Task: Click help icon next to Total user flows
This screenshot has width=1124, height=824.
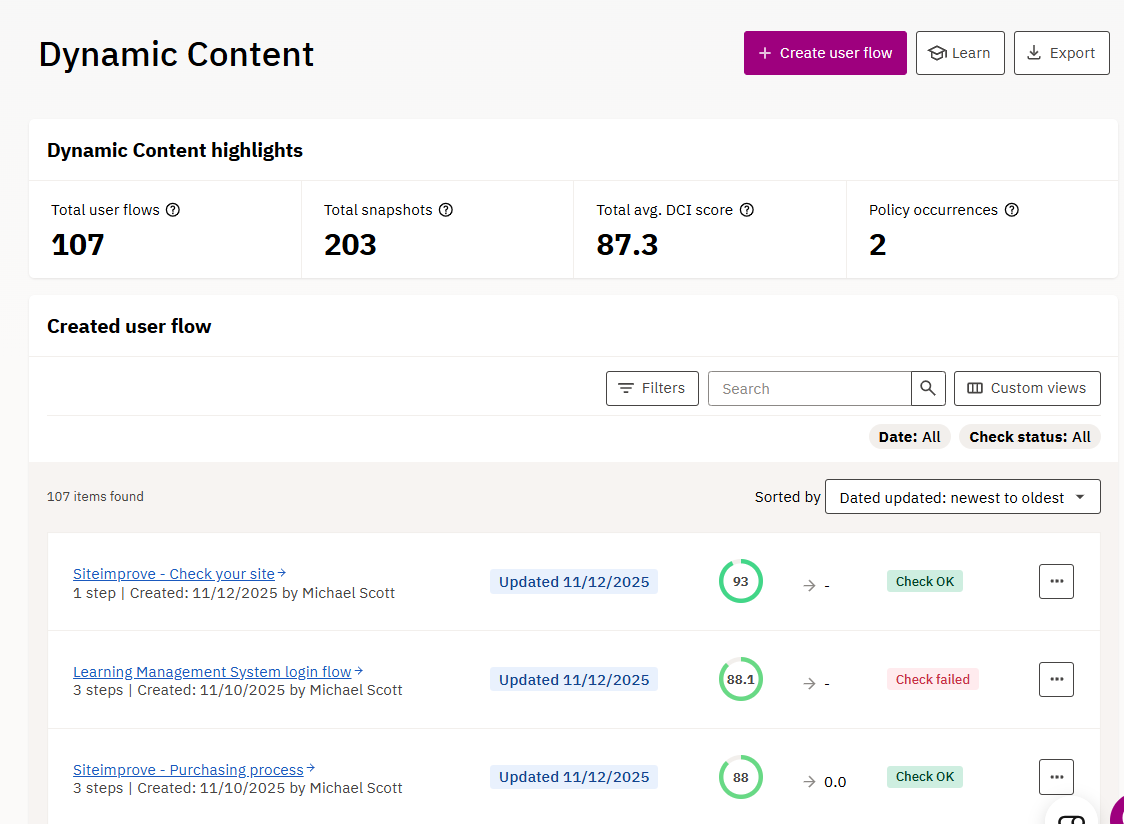Action: [x=173, y=210]
